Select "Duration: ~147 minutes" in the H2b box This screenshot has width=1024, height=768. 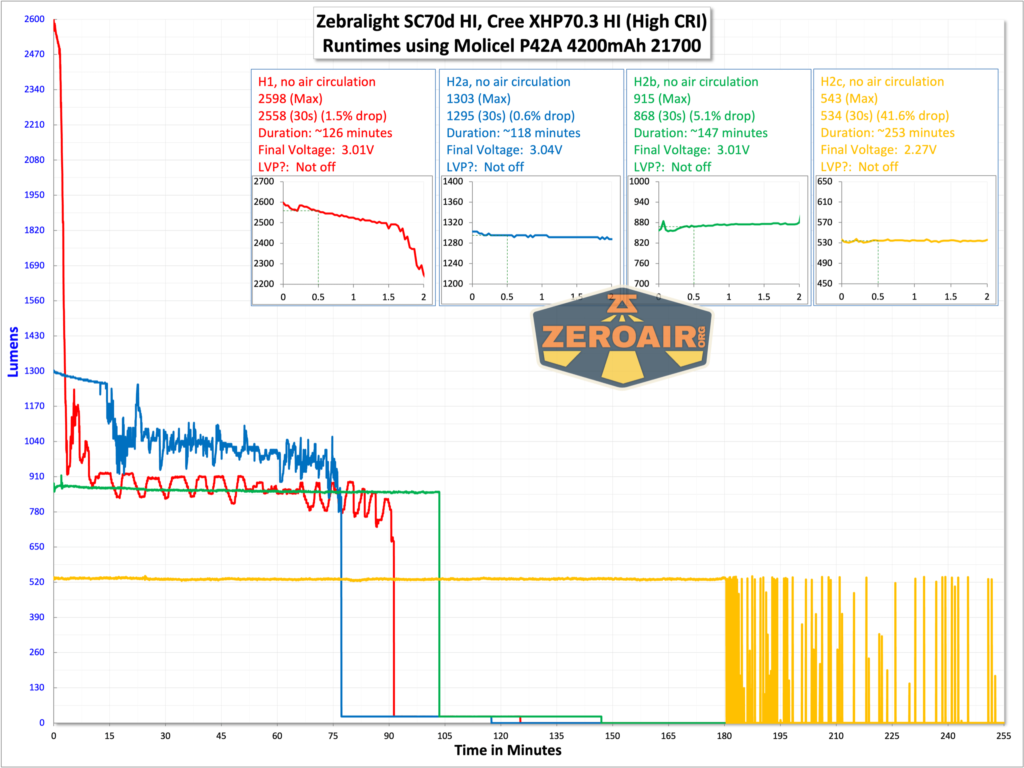(x=701, y=133)
